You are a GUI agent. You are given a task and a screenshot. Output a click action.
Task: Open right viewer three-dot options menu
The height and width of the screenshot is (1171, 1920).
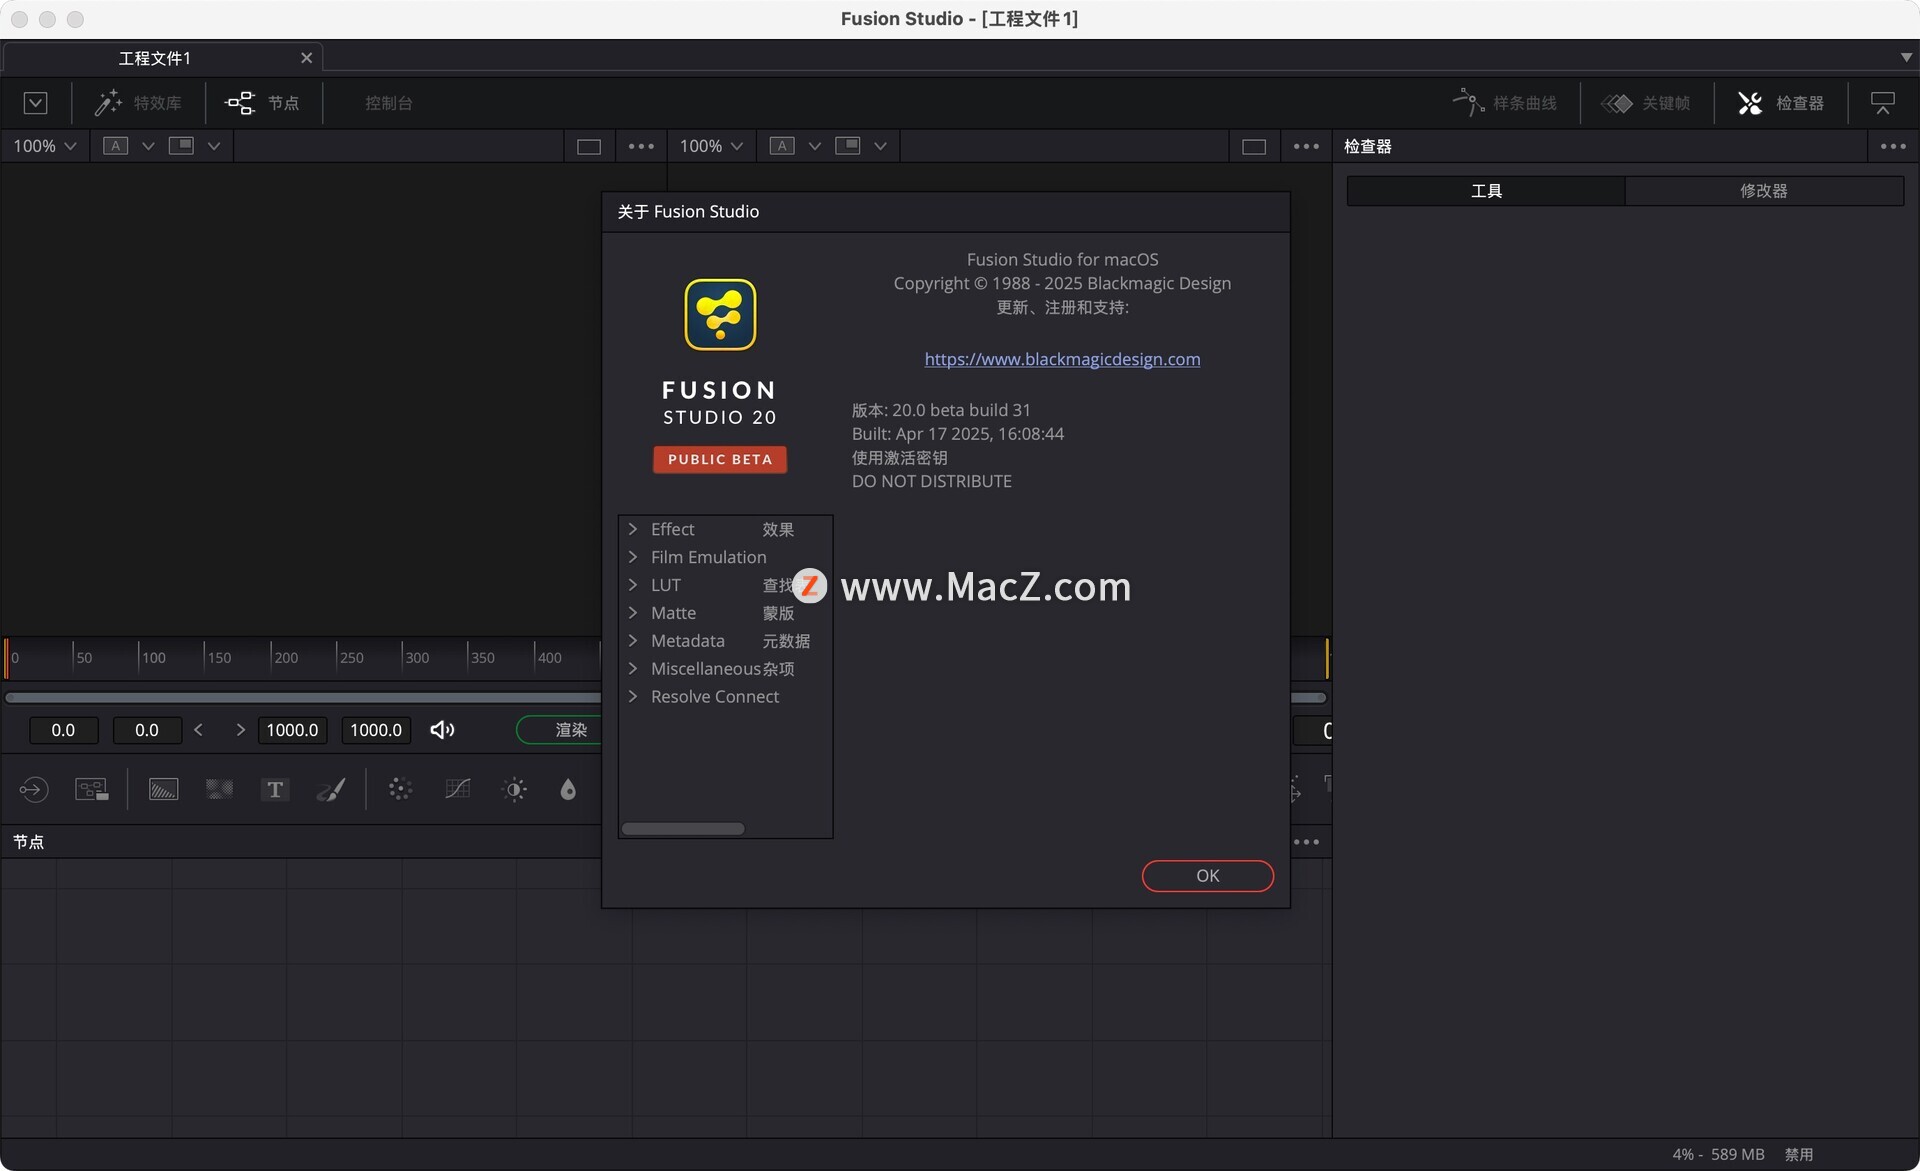[x=1306, y=146]
